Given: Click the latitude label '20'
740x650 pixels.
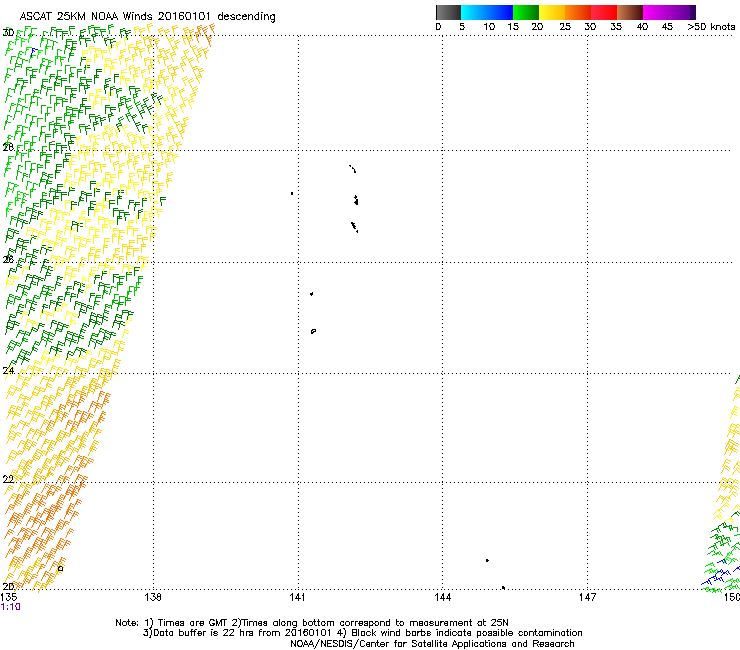Looking at the screenshot, I should 8,586.
